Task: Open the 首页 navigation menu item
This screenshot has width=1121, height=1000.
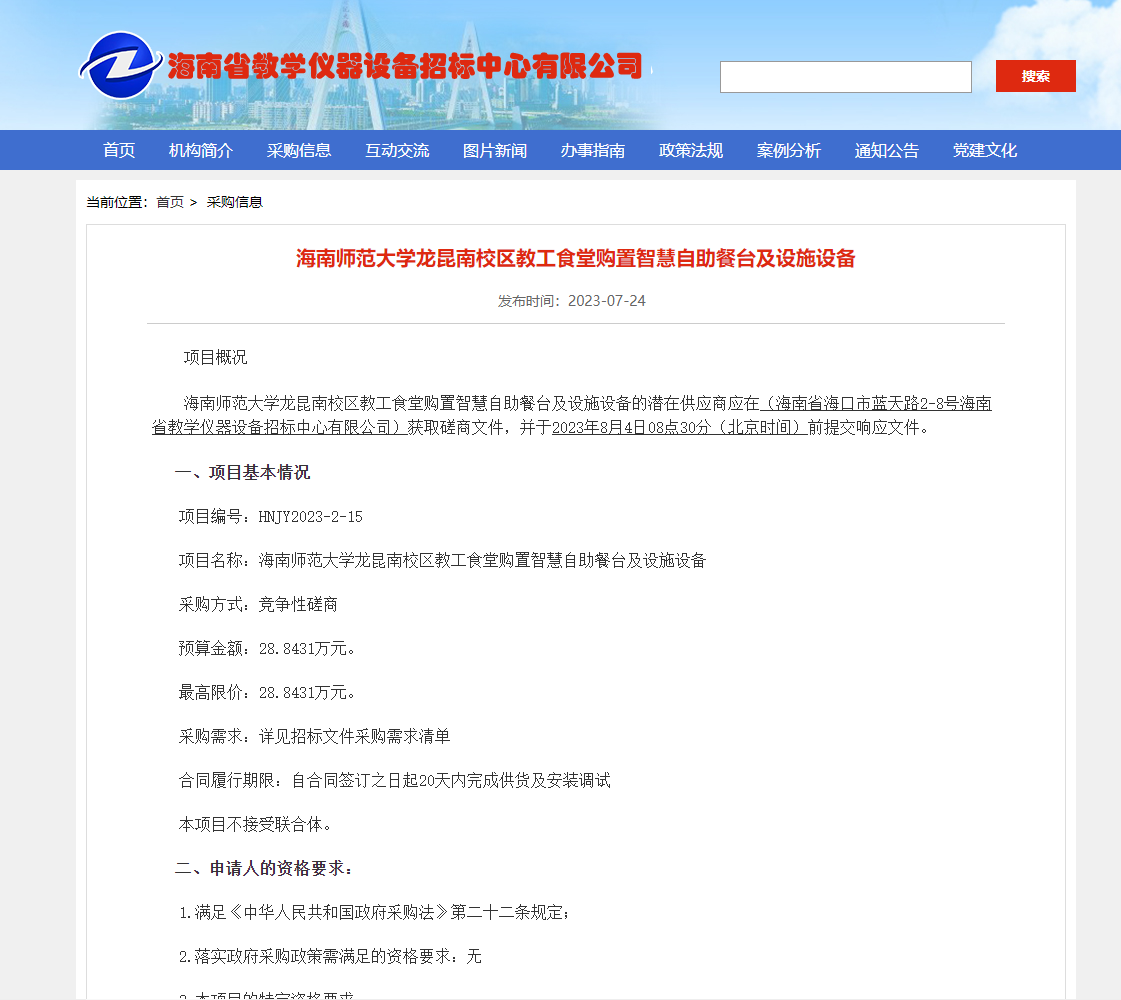Action: pos(119,150)
